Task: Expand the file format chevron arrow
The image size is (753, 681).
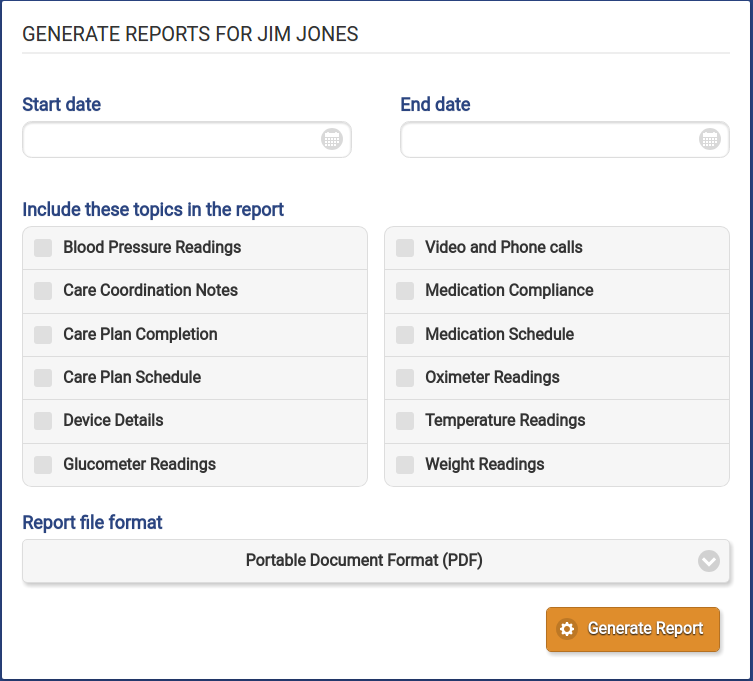Action: [x=708, y=561]
